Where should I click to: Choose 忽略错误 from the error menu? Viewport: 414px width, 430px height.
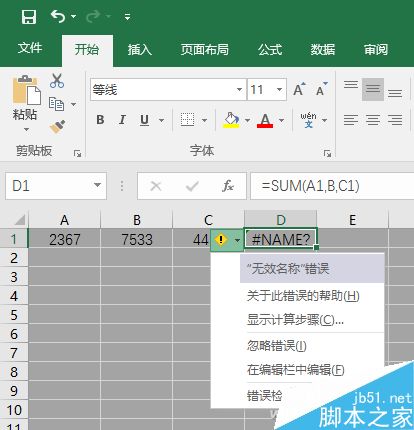276,346
